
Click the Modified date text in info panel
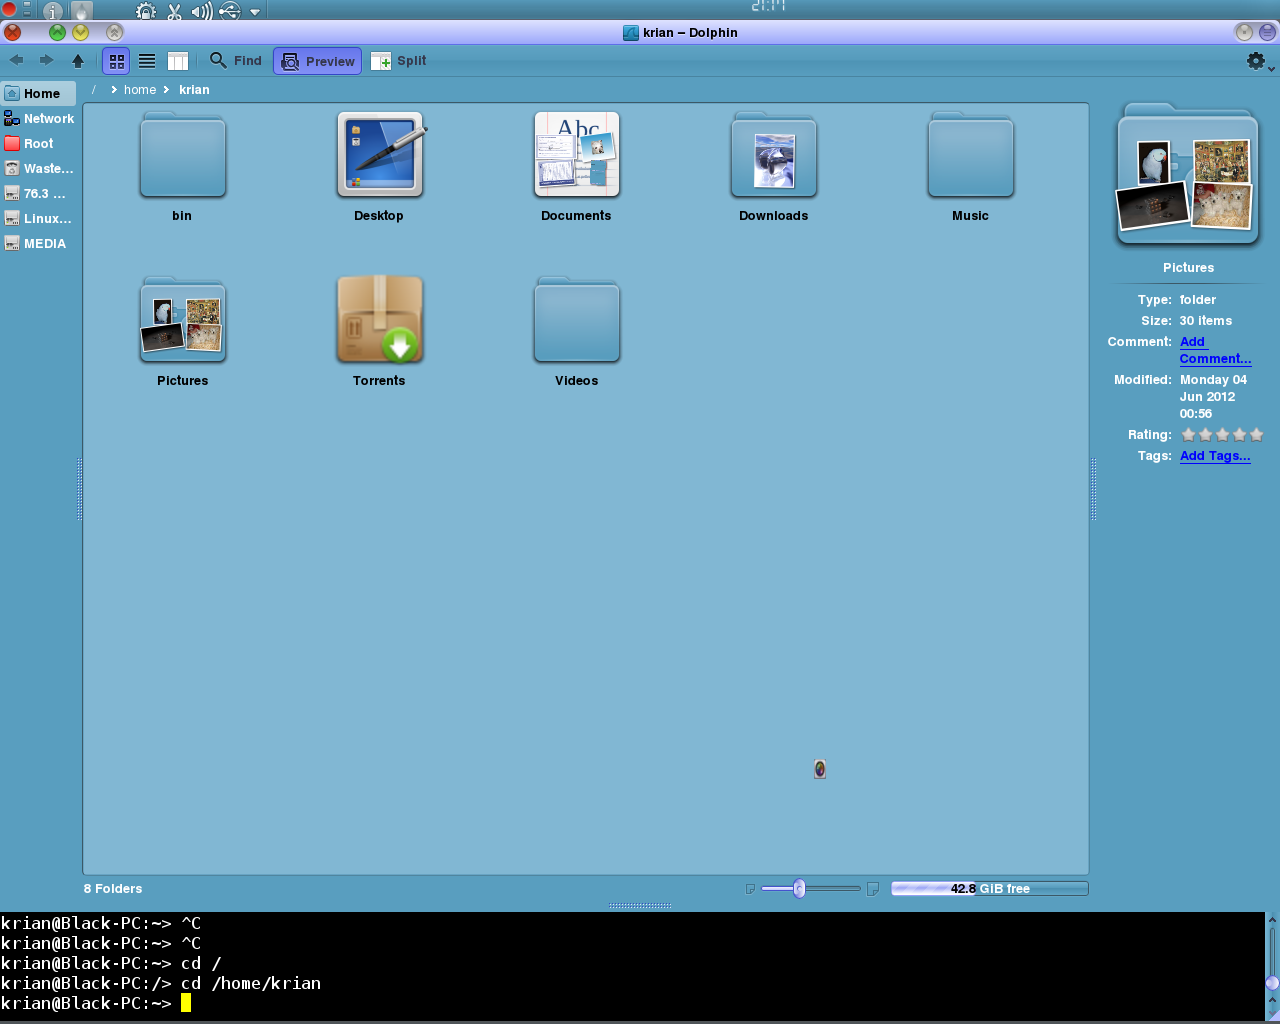click(x=1214, y=397)
